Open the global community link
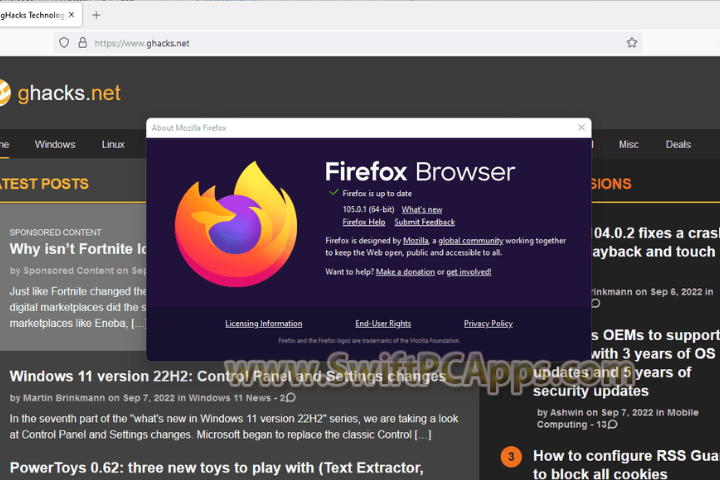720x480 pixels. (471, 241)
